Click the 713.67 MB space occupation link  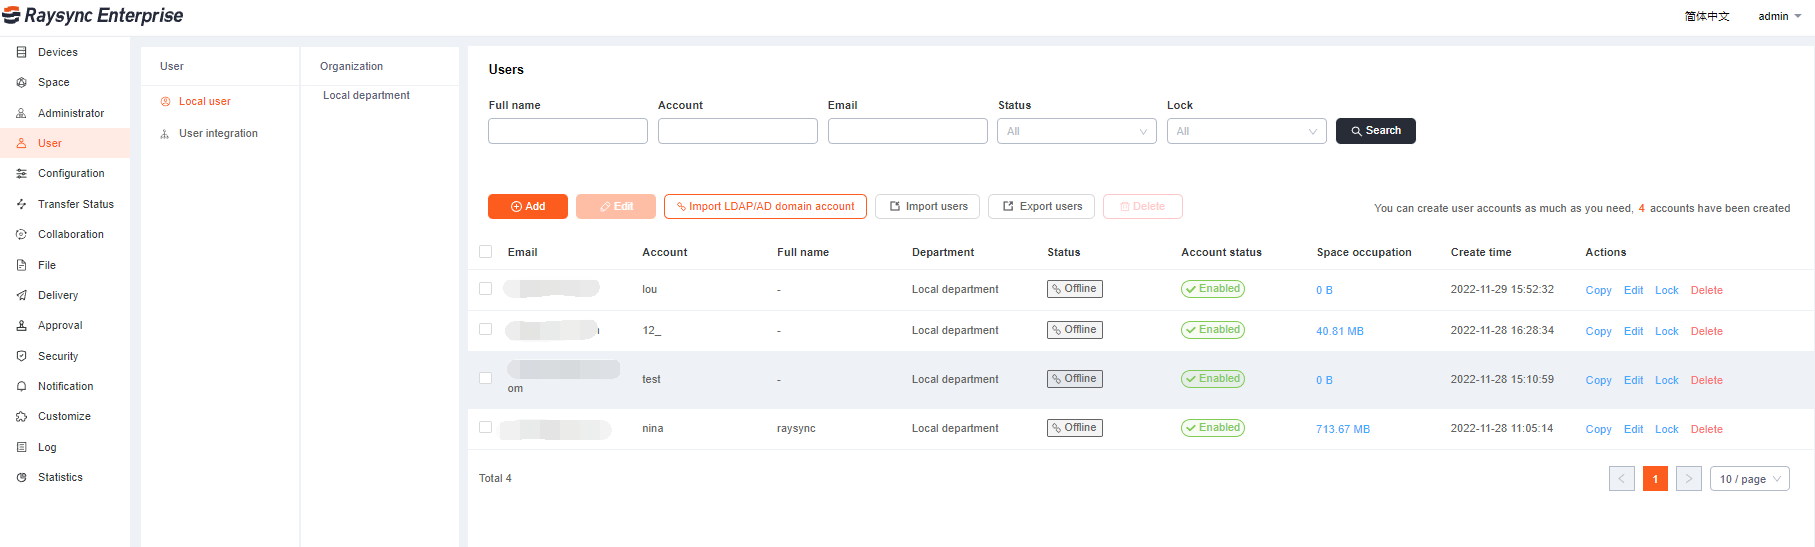tap(1343, 429)
